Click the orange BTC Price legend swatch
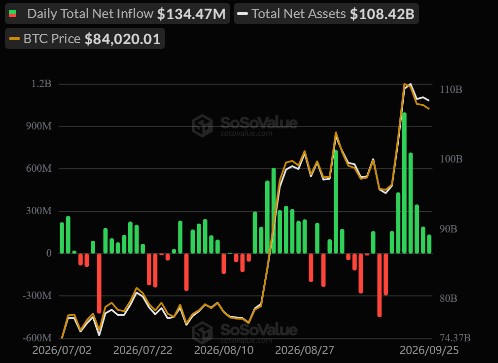The height and width of the screenshot is (363, 498). [14, 39]
